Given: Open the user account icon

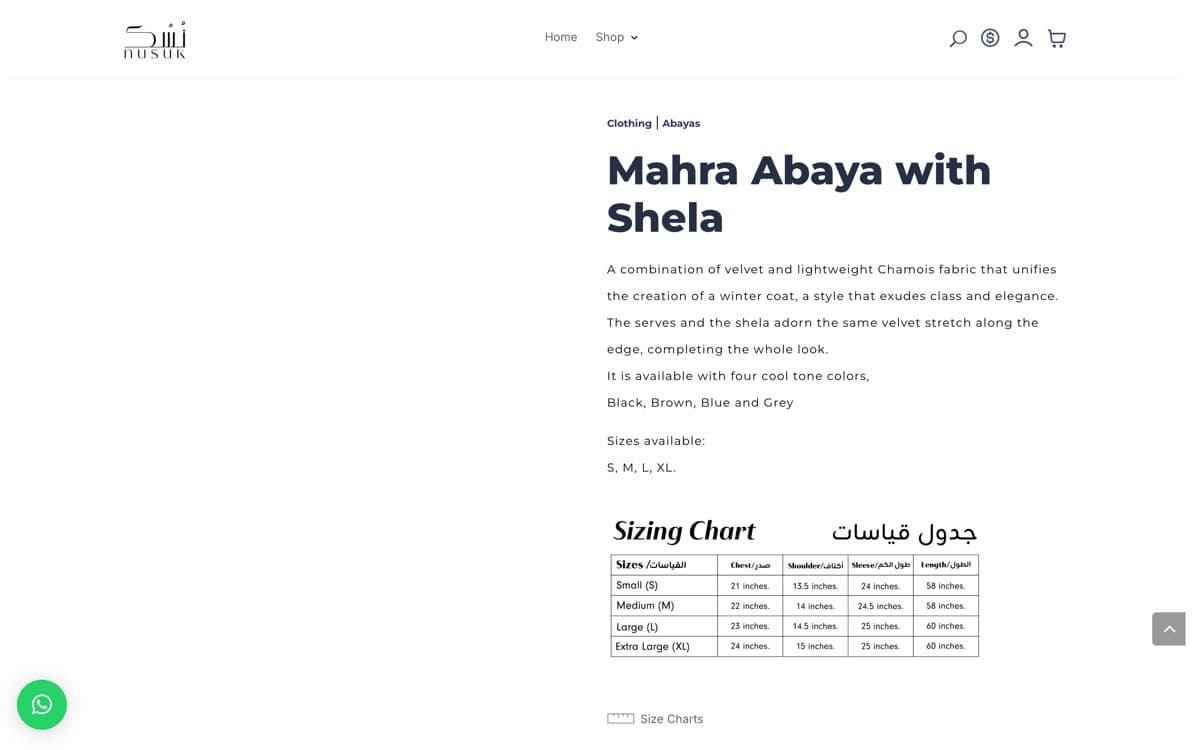Looking at the screenshot, I should click(x=1023, y=38).
